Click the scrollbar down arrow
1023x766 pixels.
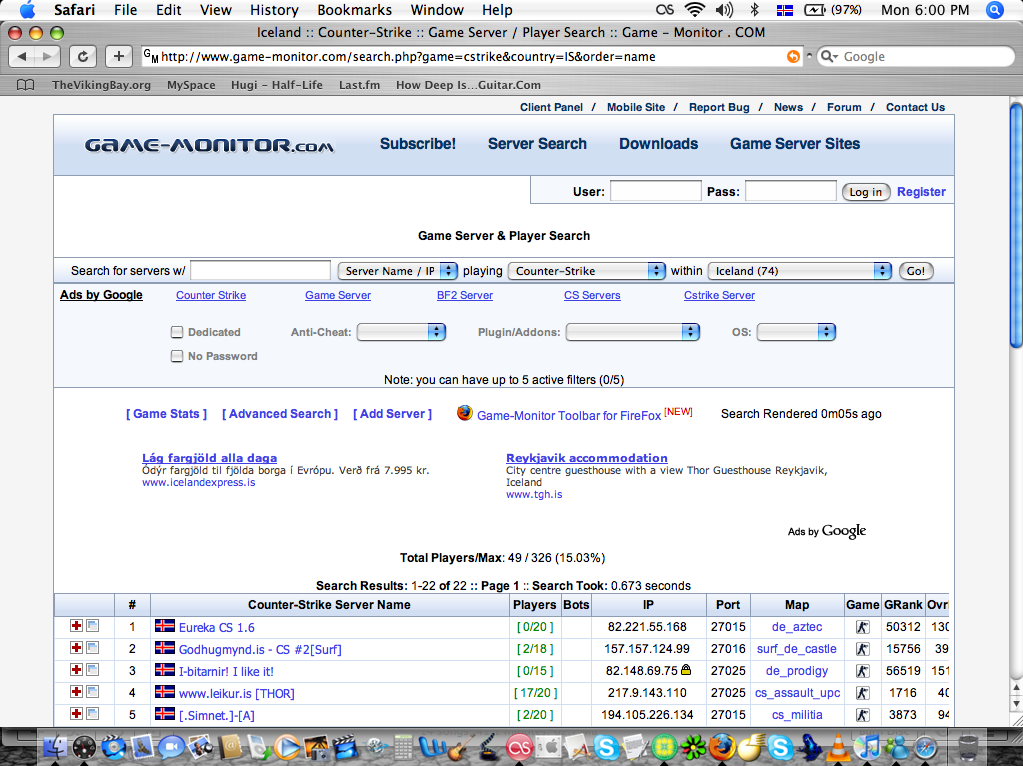coord(1016,703)
